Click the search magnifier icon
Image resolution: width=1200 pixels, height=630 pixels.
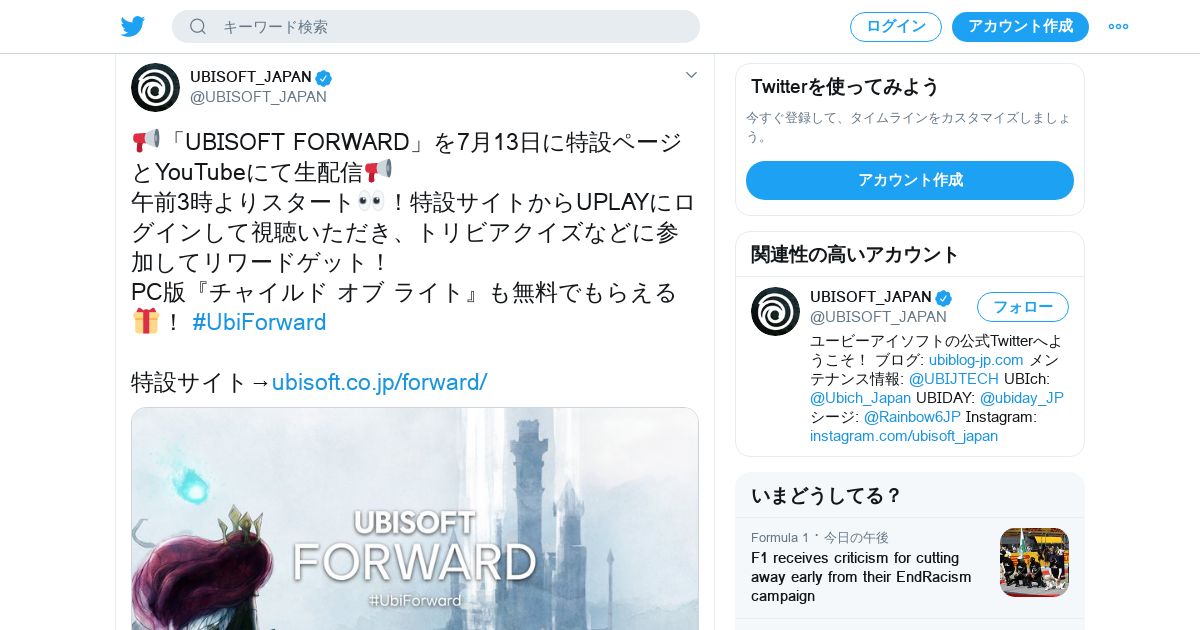click(198, 26)
